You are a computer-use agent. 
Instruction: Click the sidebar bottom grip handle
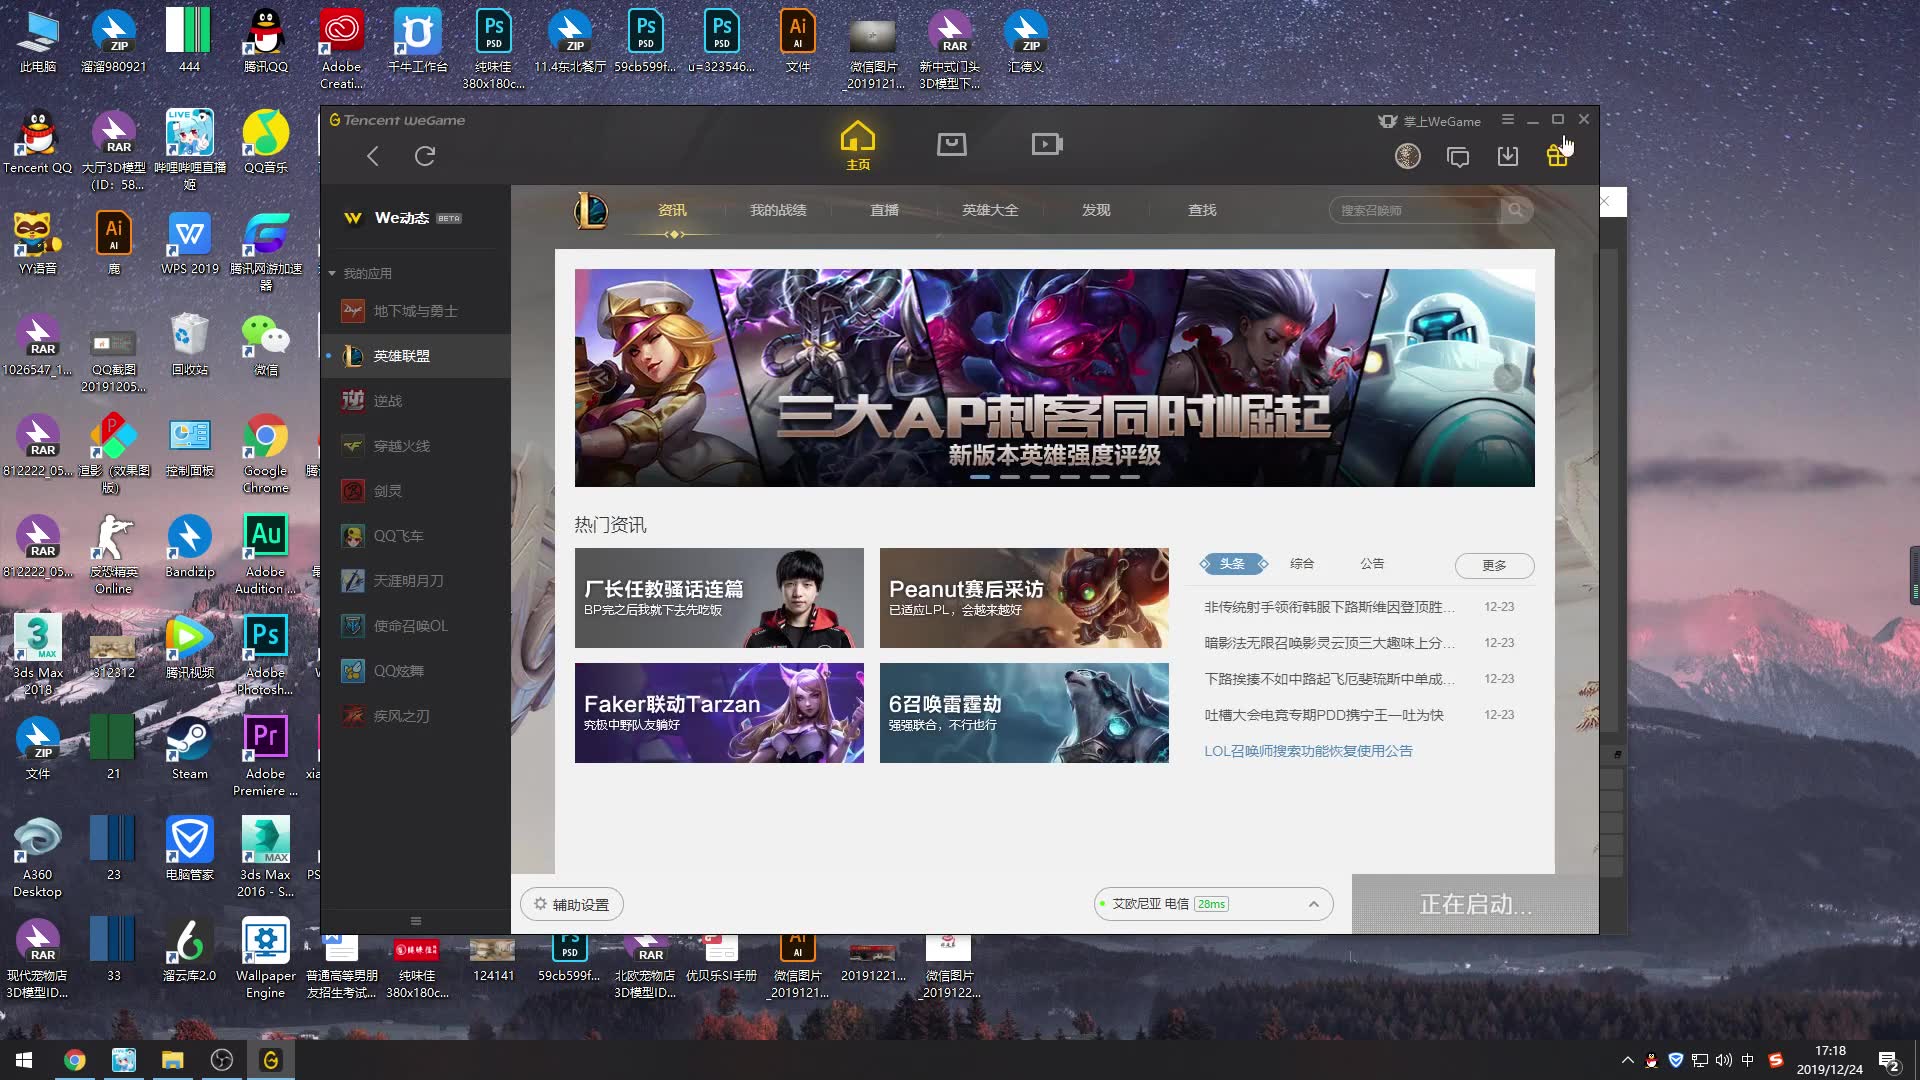416,921
